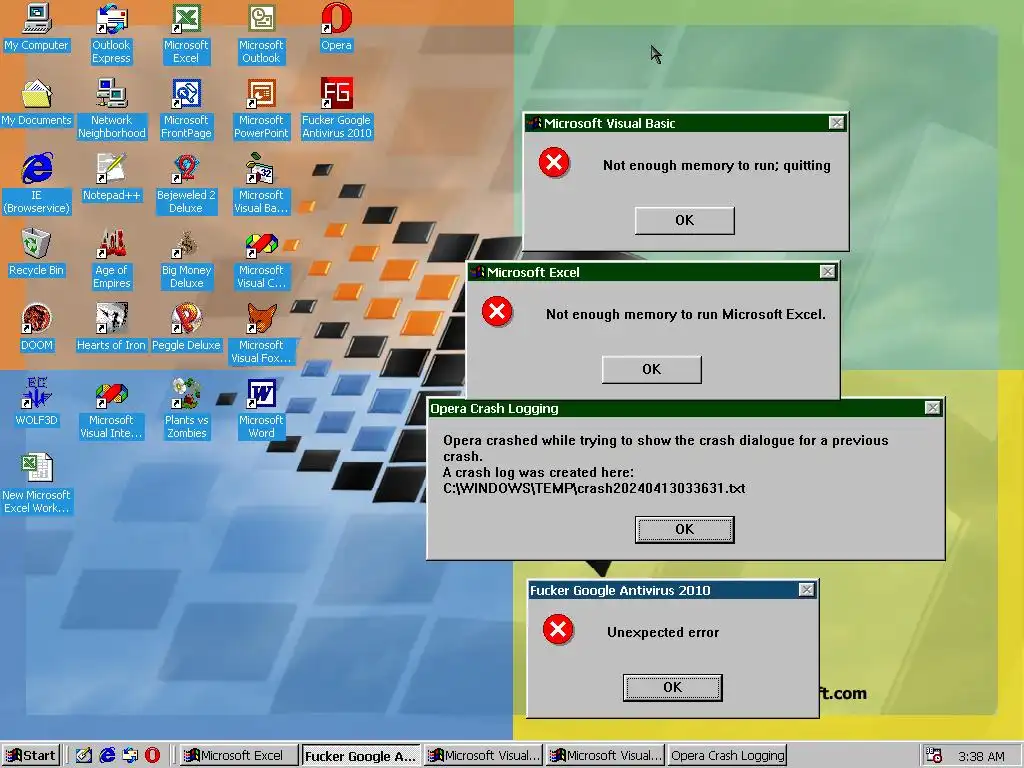
Task: Switch to Opera Crash Logging taskbar button
Action: [x=728, y=756]
